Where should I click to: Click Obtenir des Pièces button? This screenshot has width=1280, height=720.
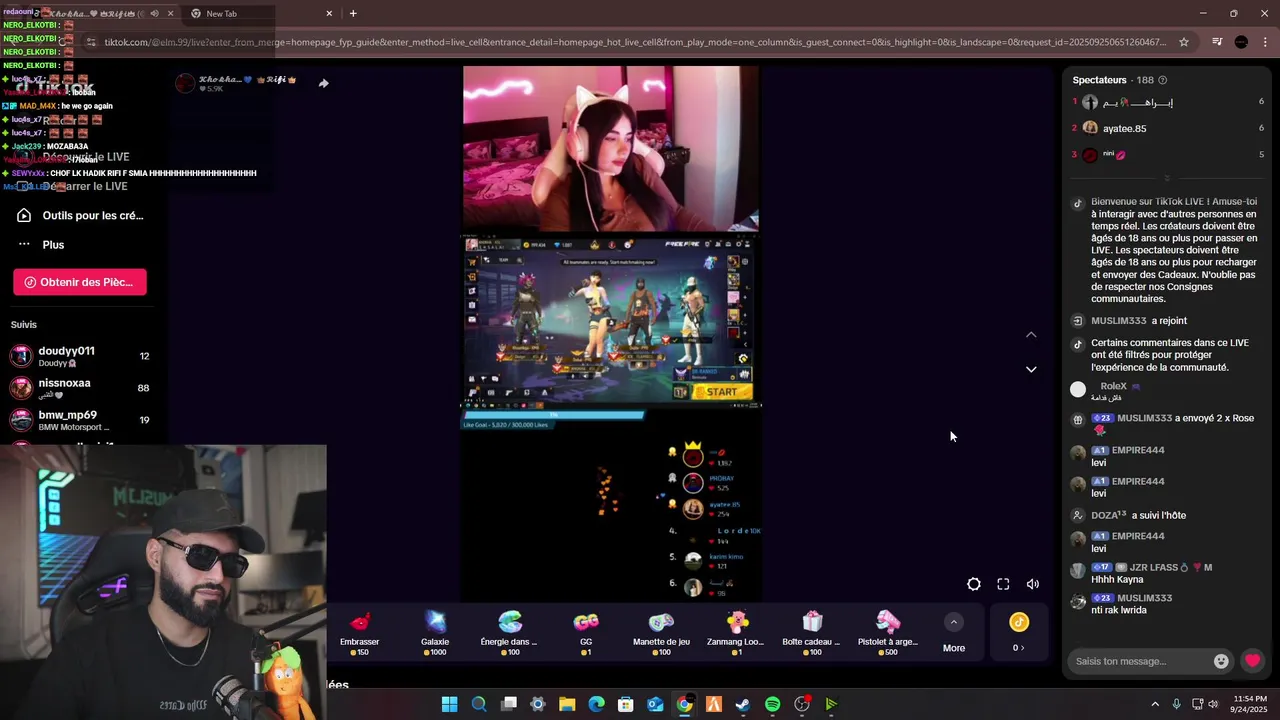(x=80, y=282)
